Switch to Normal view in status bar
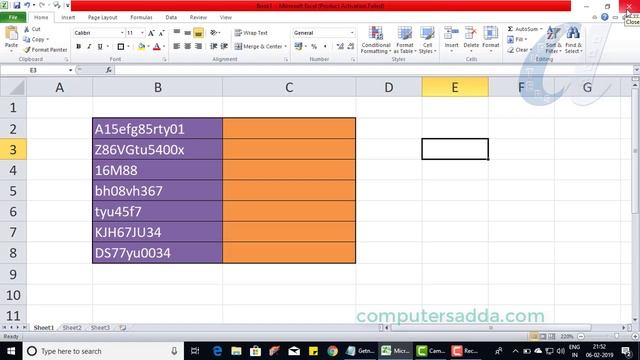The width and height of the screenshot is (640, 360). [x=533, y=336]
